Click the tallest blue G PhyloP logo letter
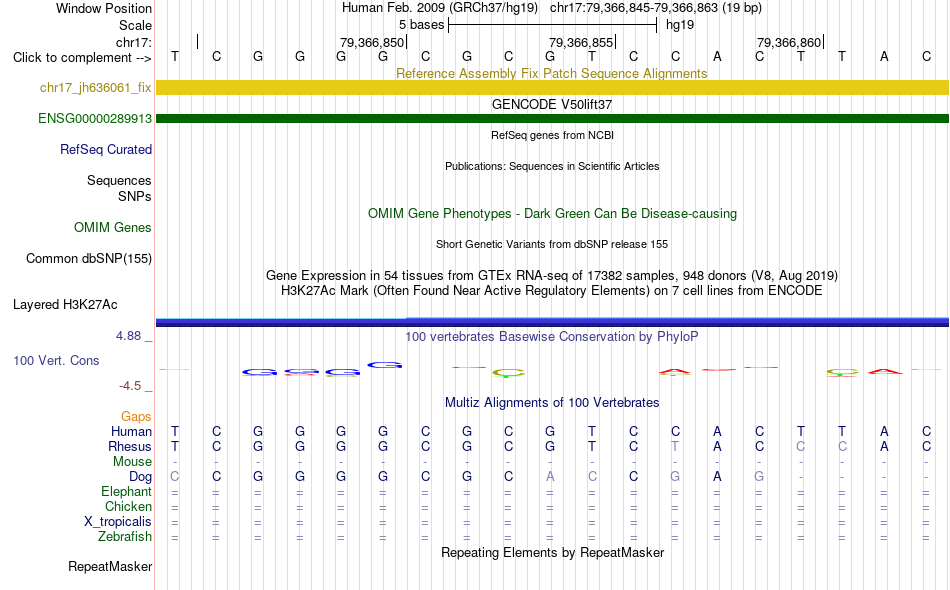The image size is (950, 590). (384, 365)
